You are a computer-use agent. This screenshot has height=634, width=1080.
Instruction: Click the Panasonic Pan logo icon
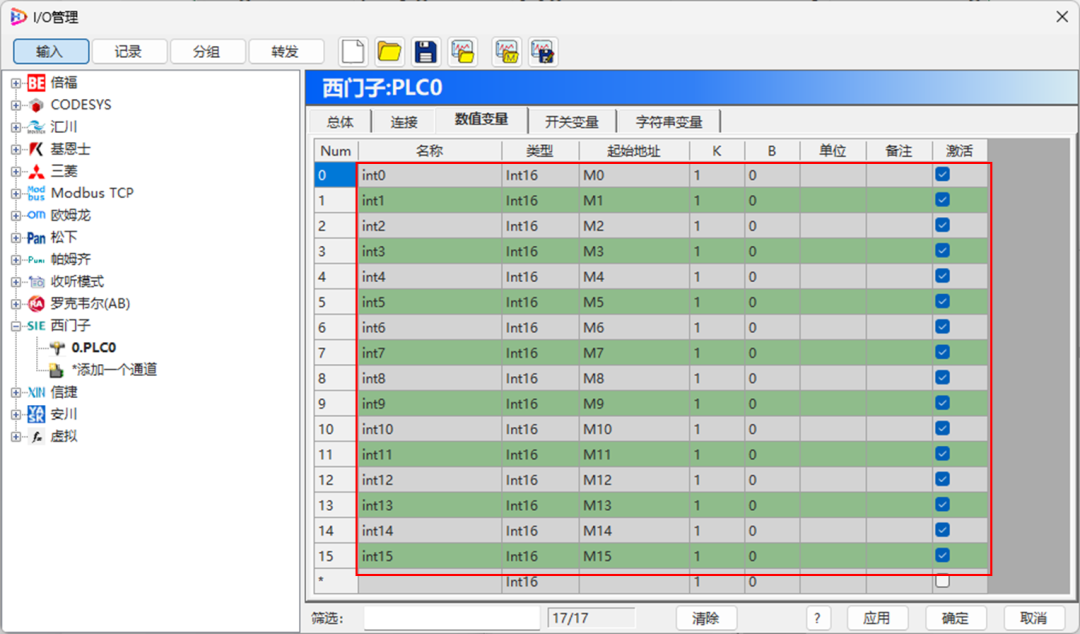36,238
